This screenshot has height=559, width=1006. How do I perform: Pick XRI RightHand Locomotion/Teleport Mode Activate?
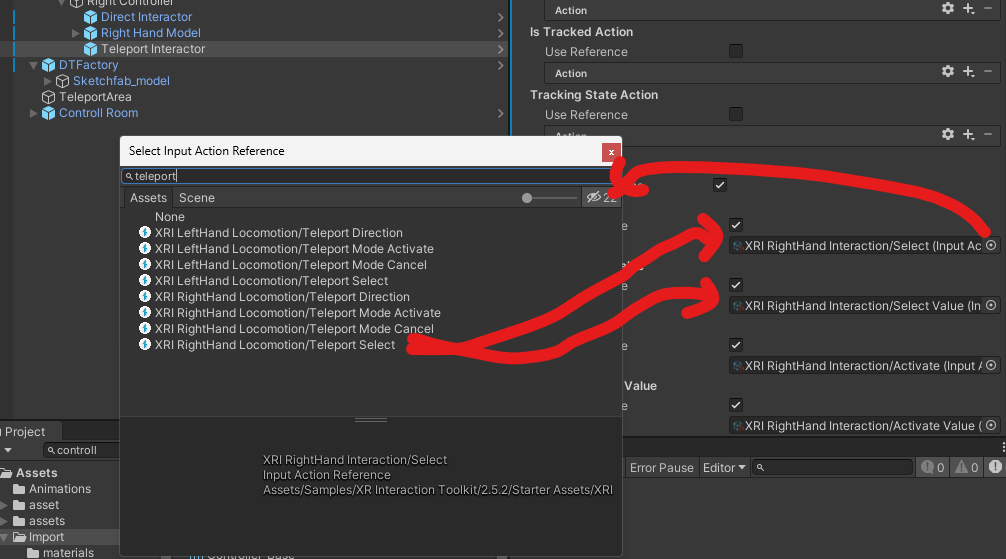click(x=297, y=313)
